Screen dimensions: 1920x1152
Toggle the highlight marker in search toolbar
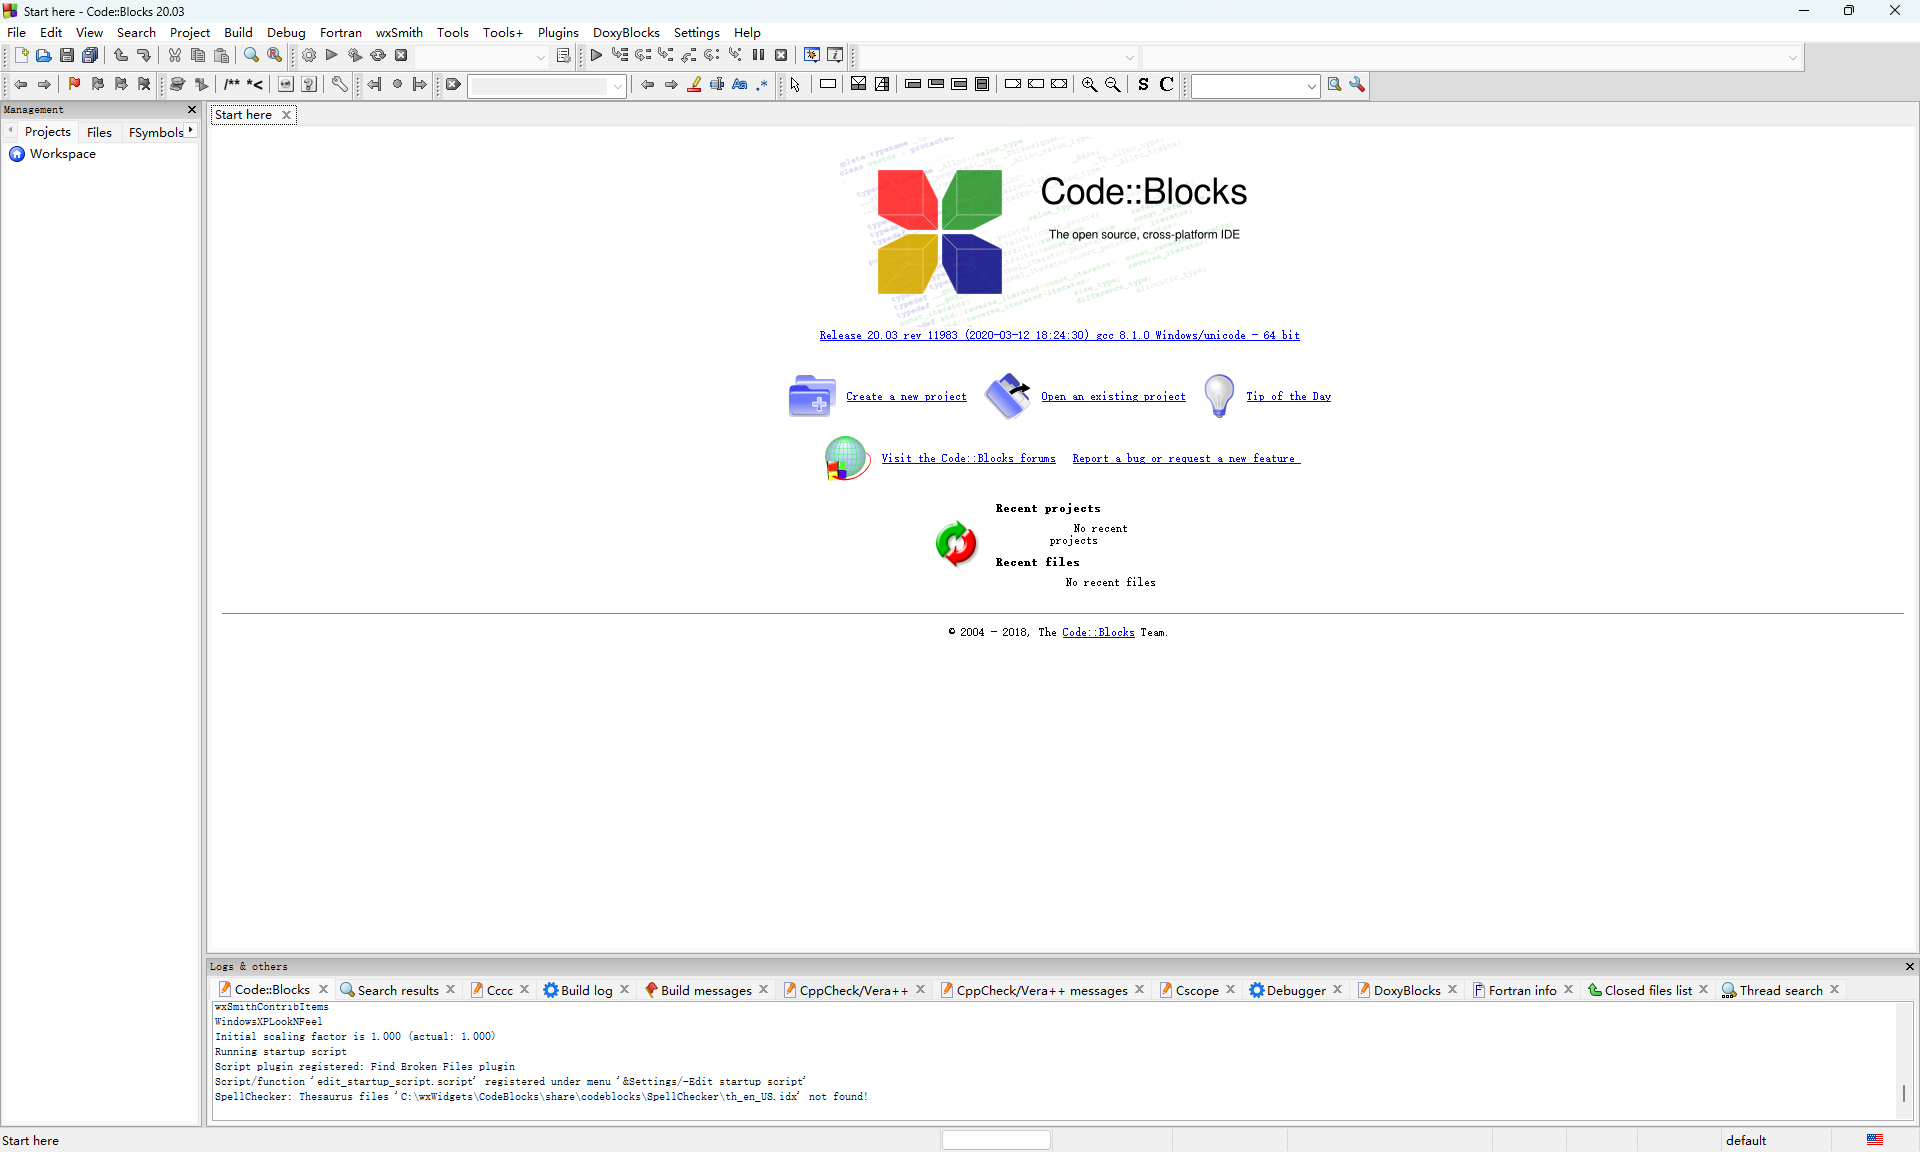694,85
